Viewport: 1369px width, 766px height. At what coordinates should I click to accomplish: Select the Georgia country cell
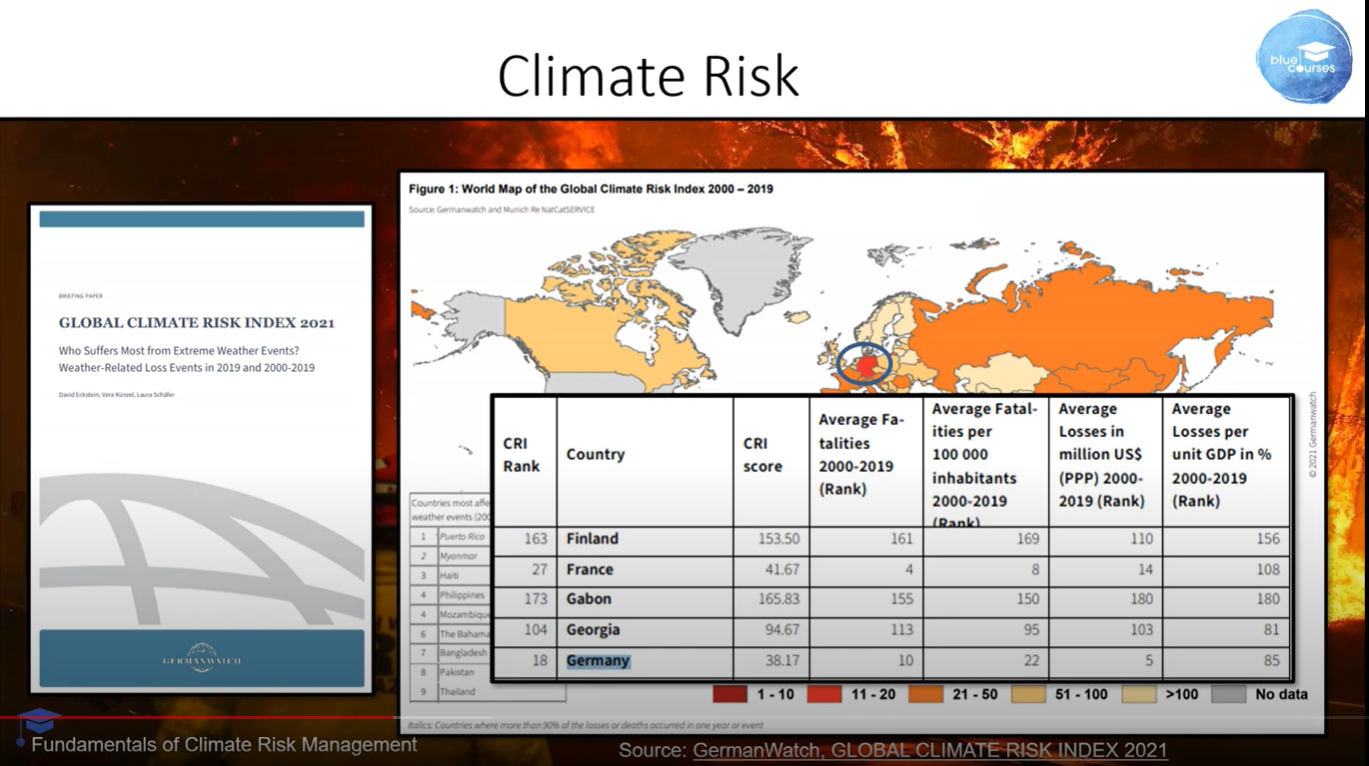pyautogui.click(x=593, y=630)
